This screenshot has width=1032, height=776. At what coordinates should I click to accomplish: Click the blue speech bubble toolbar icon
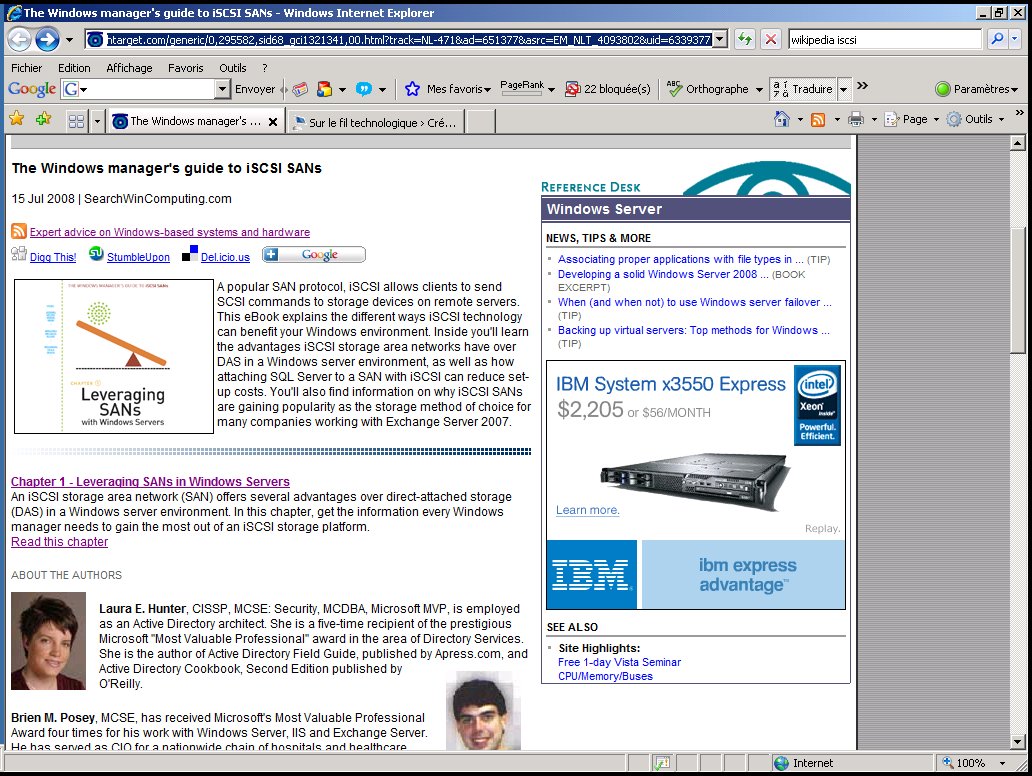(363, 89)
